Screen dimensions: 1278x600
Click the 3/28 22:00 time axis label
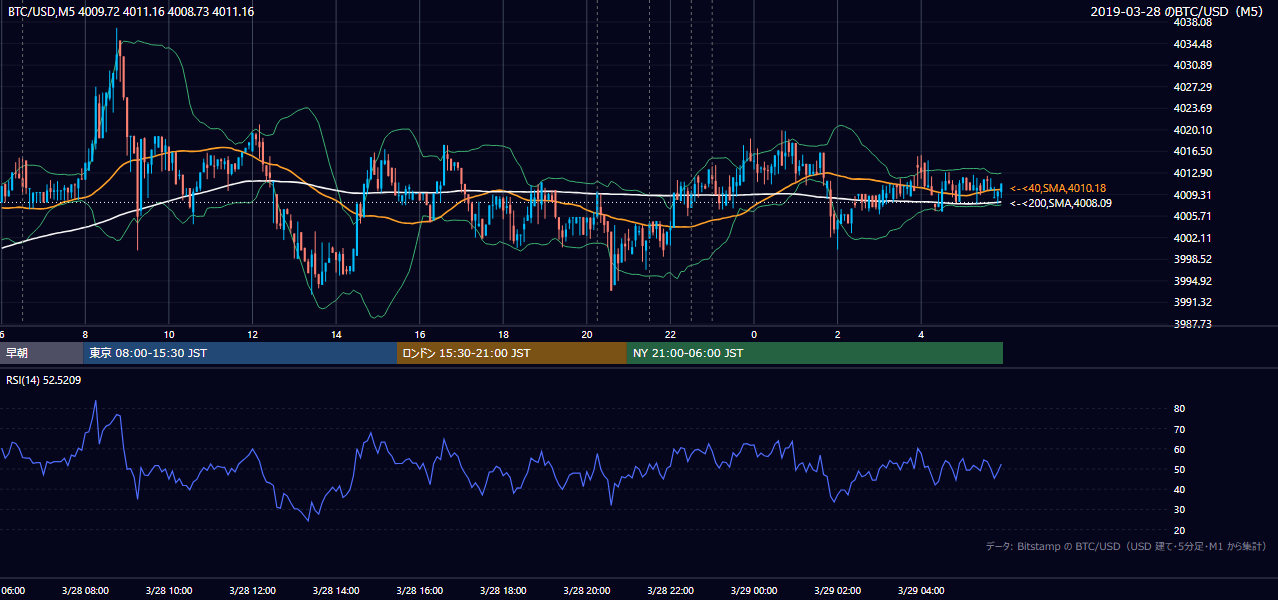tap(670, 591)
